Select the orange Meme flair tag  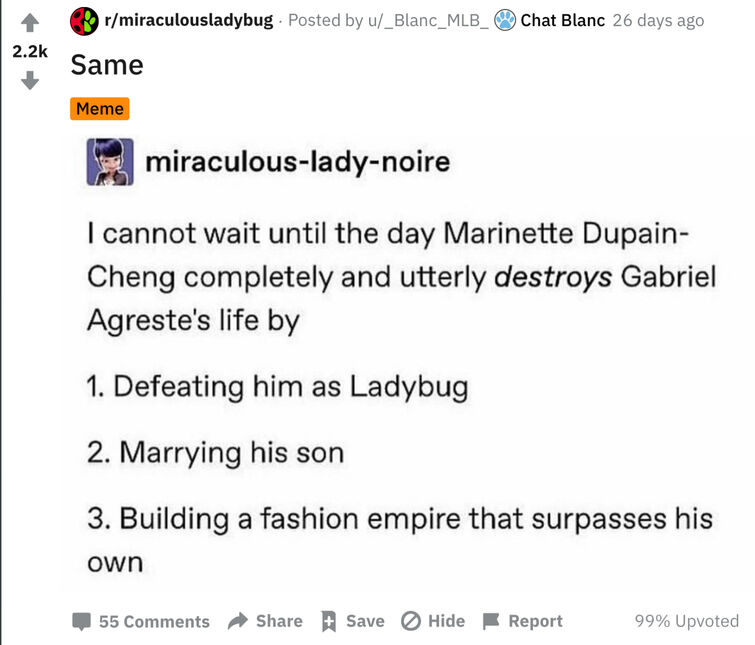pos(100,108)
